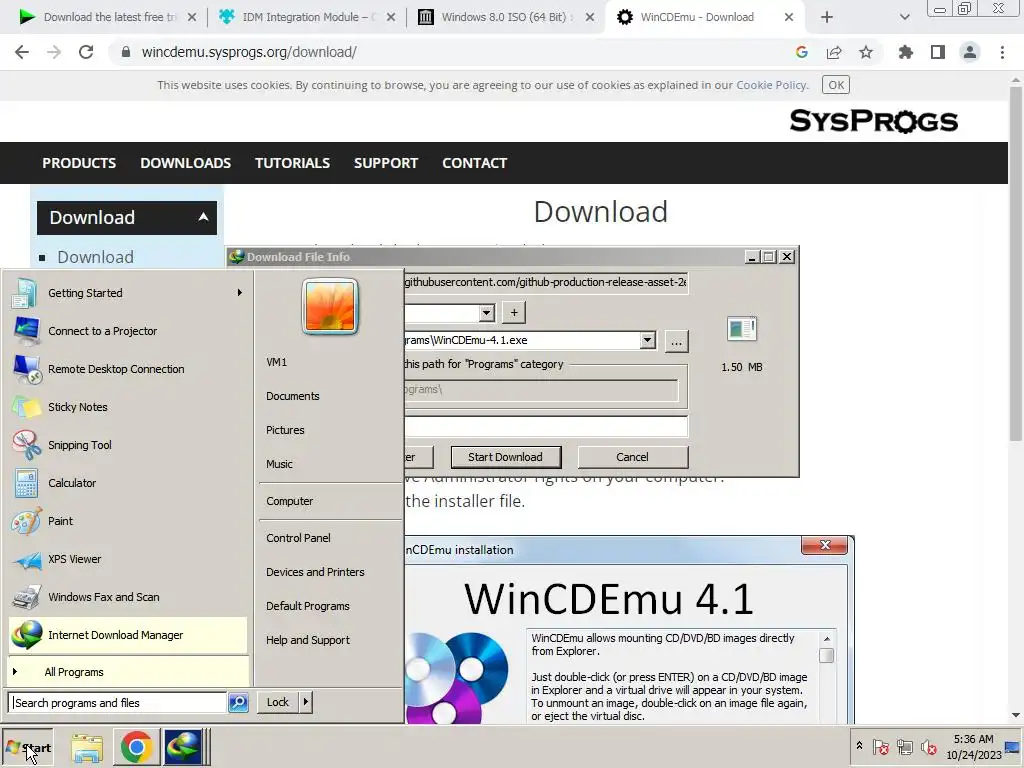The height and width of the screenshot is (768, 1024).
Task: Open PRODUCTS menu on SysProgs site
Action: [79, 163]
